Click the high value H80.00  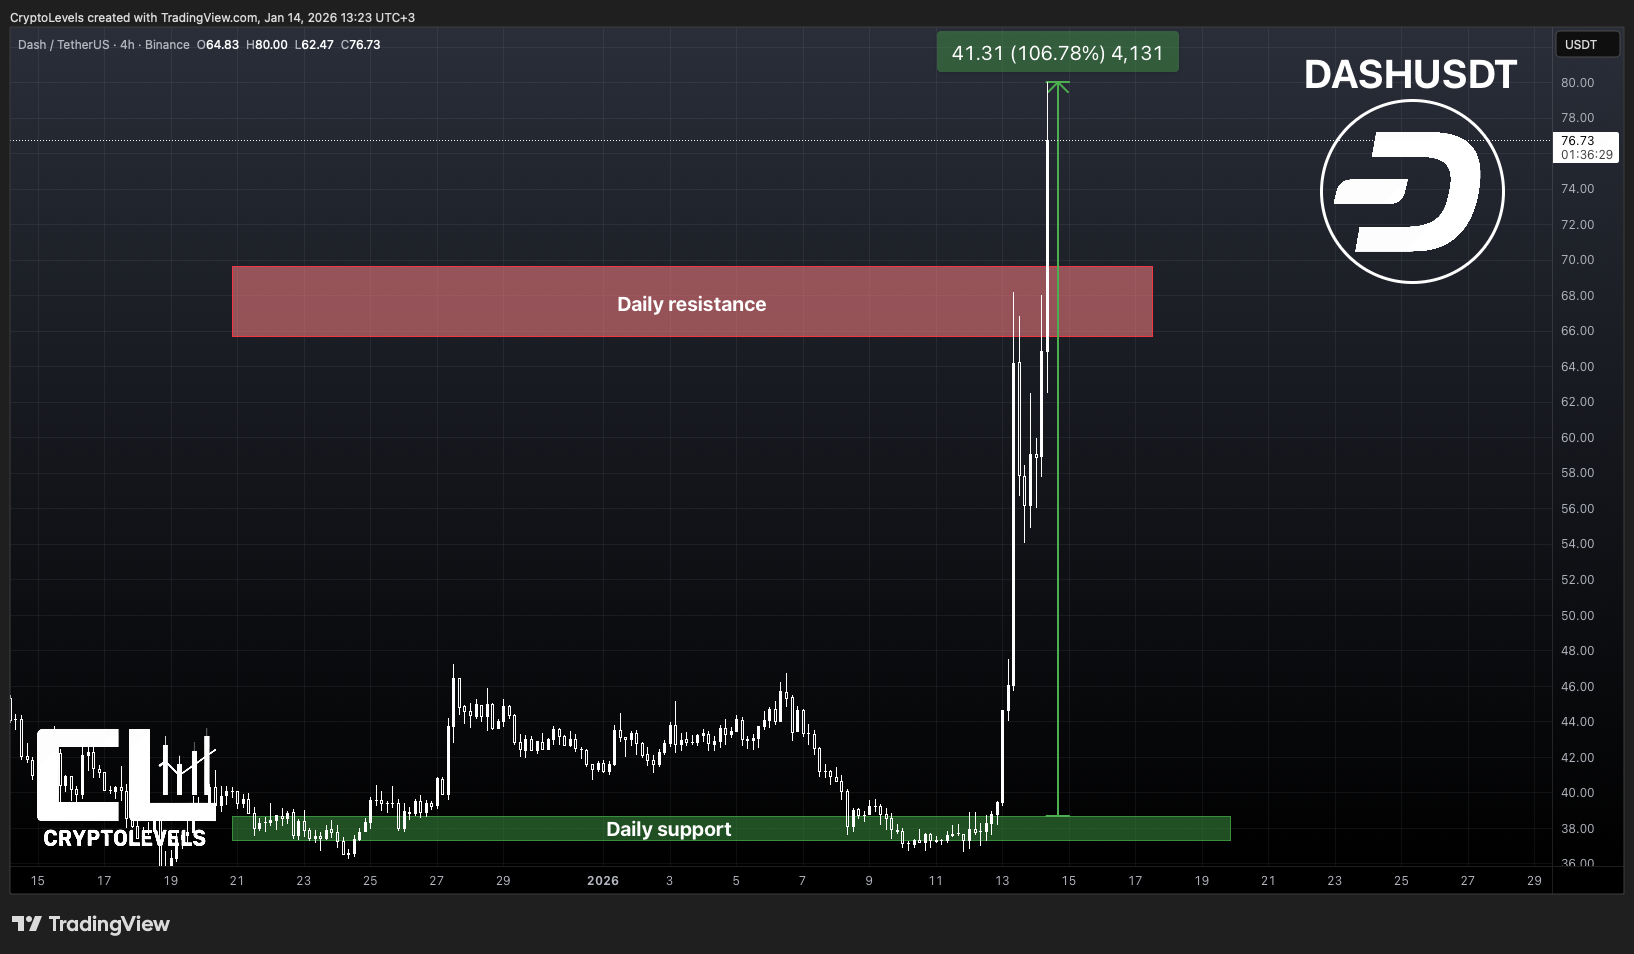click(x=267, y=45)
